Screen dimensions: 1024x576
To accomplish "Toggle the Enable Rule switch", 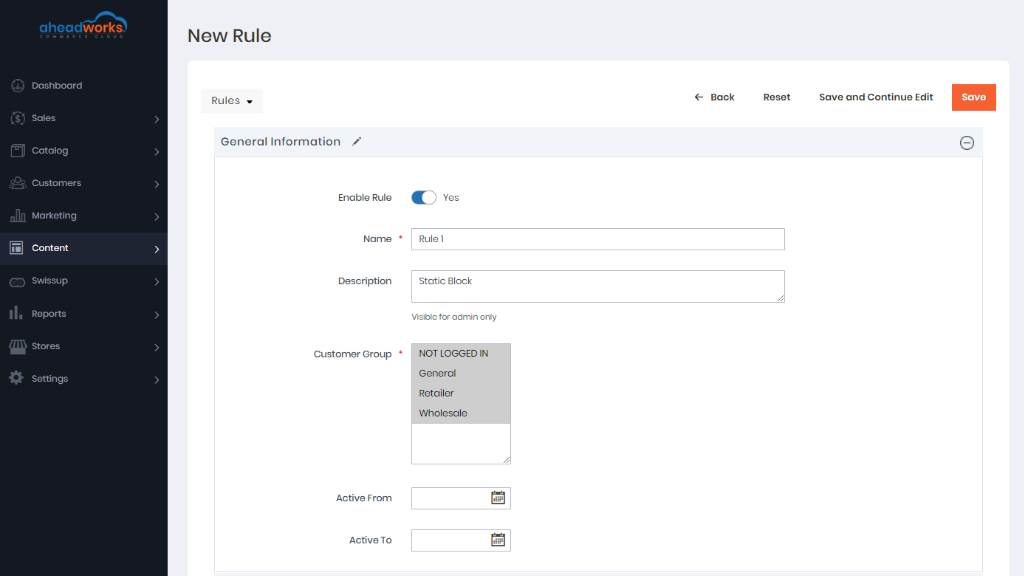I will tap(423, 197).
